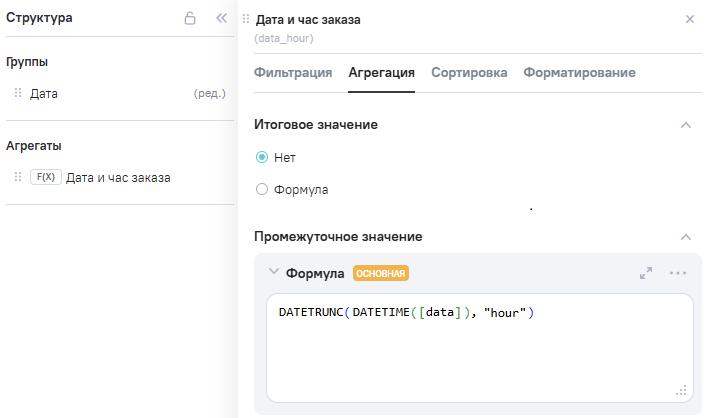
Task: Click drag handle in the panel title
Action: [x=247, y=19]
